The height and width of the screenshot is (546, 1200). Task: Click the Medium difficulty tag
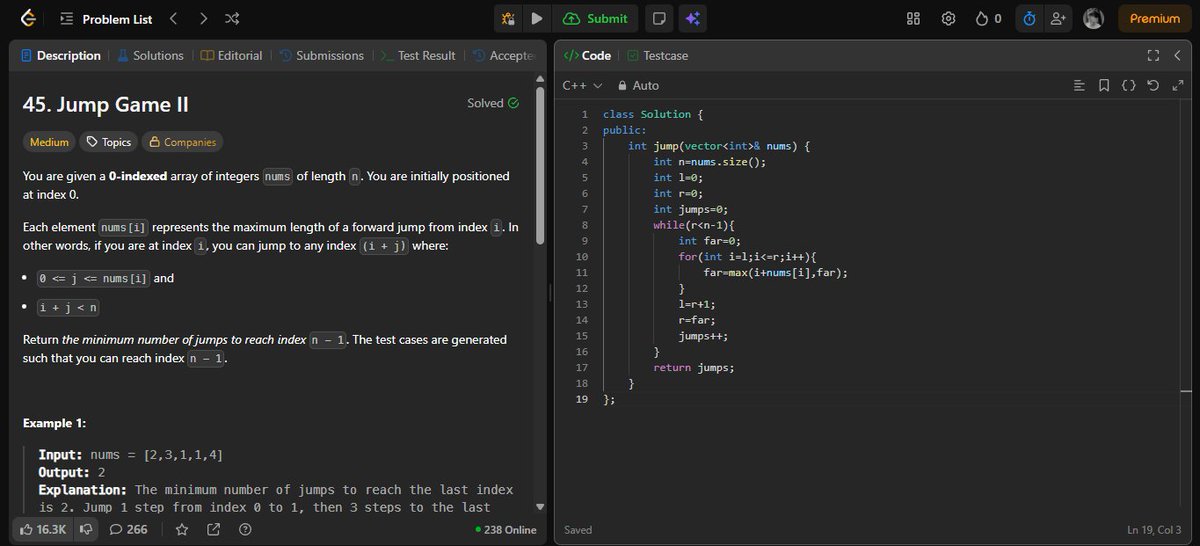click(x=49, y=142)
